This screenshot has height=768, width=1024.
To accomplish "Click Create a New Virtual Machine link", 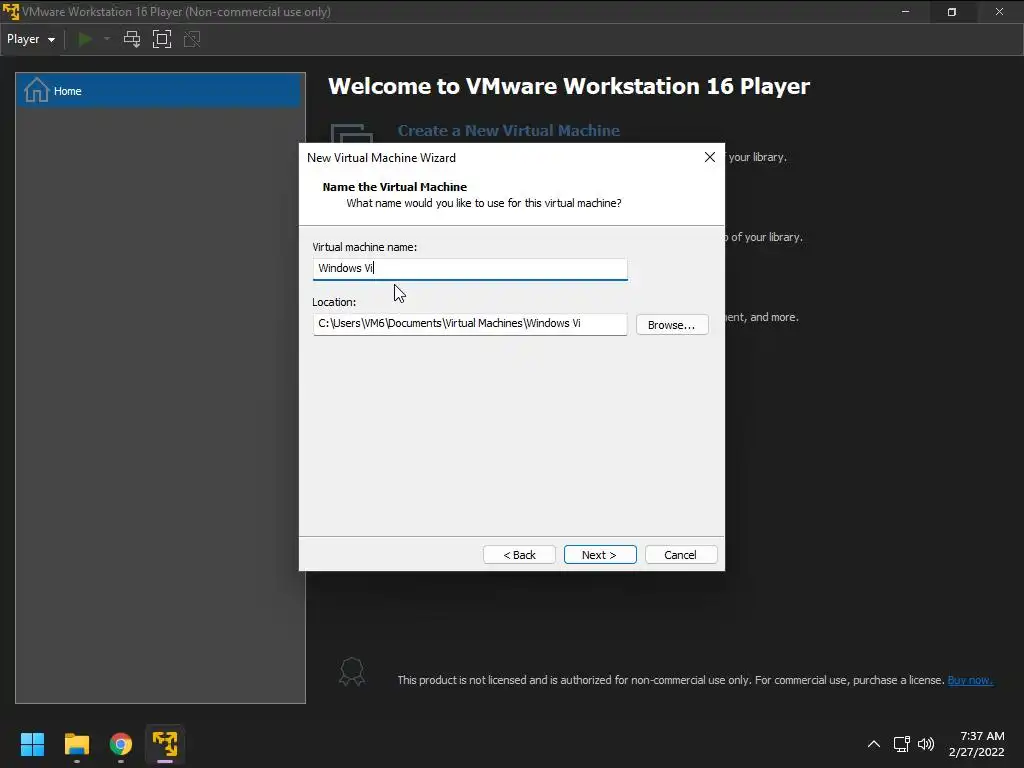I will click(x=509, y=131).
